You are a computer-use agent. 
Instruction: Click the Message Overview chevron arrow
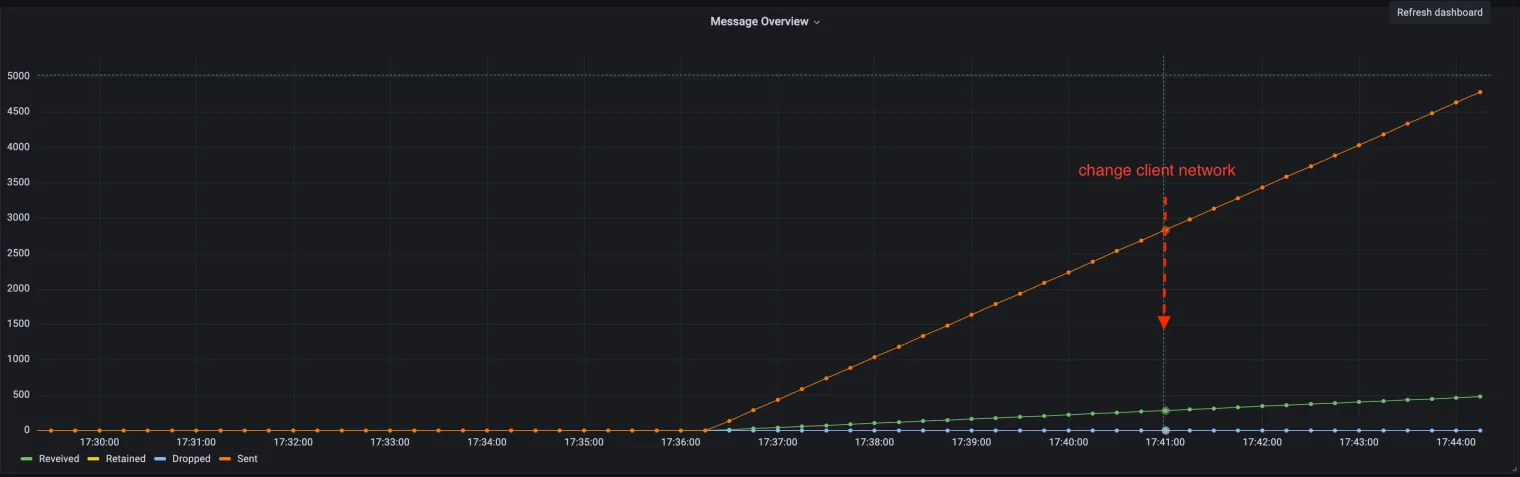tap(817, 22)
